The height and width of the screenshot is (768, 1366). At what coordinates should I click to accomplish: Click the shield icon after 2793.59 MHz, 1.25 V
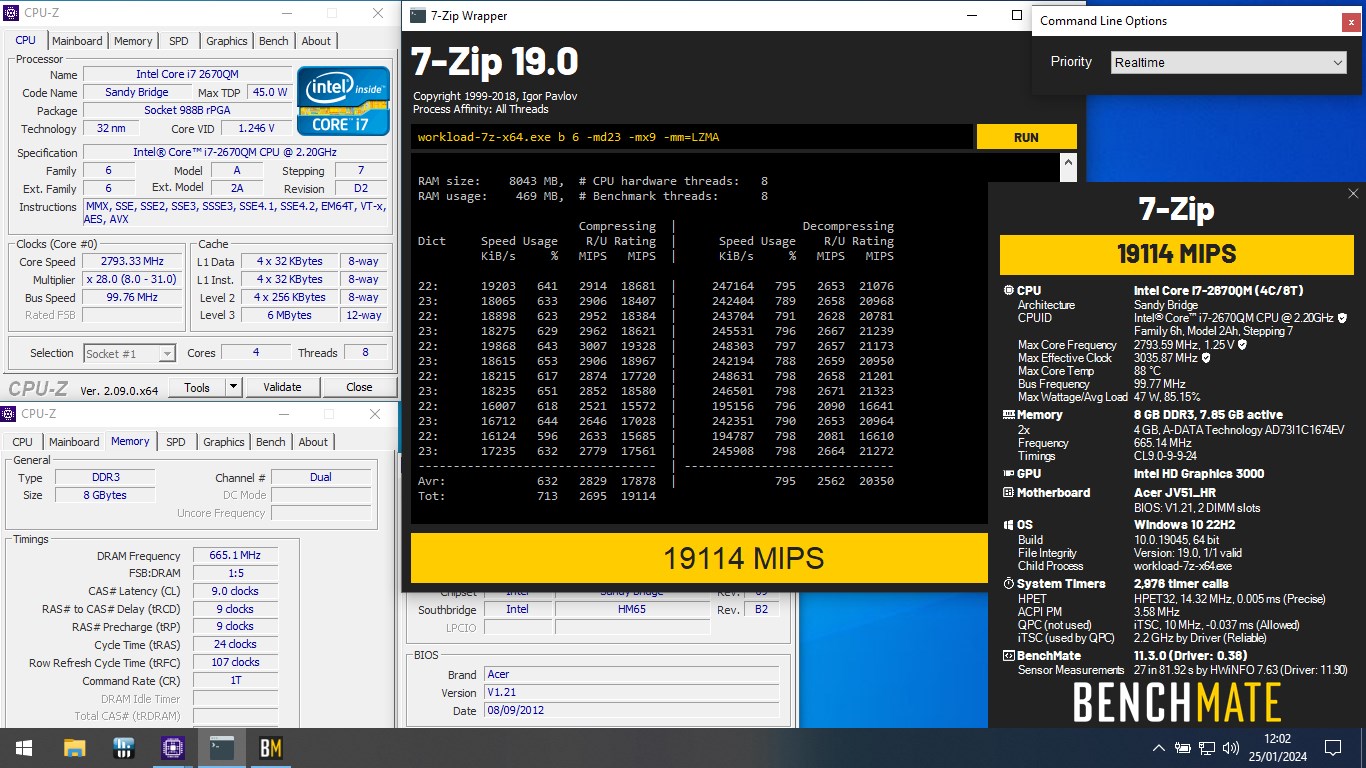(1242, 345)
